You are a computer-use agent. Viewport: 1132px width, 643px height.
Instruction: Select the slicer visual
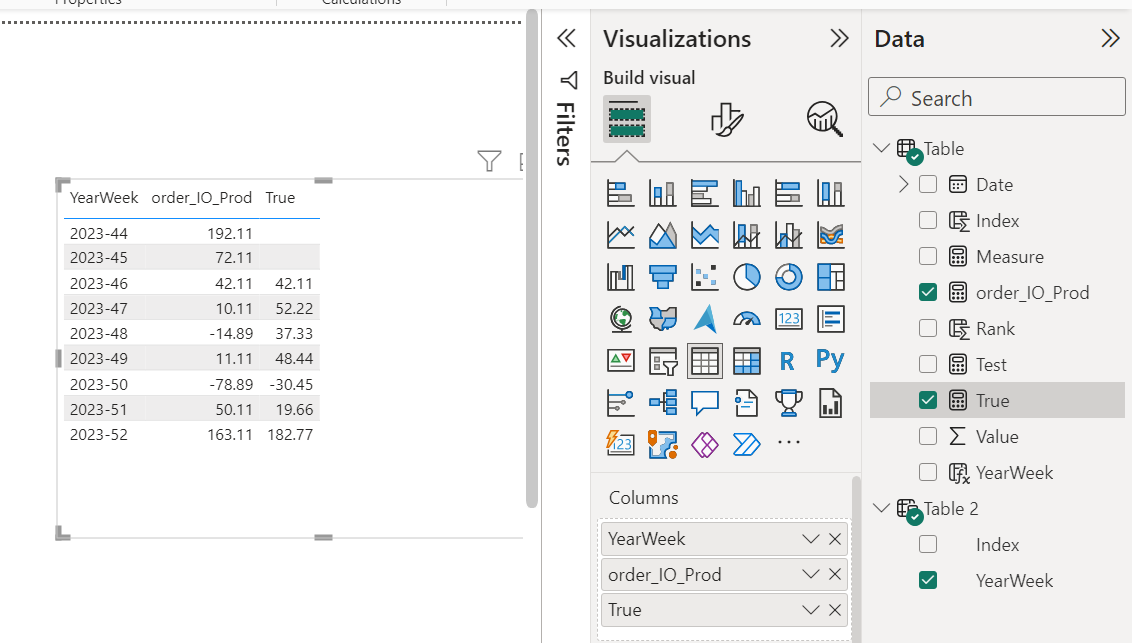click(x=662, y=361)
